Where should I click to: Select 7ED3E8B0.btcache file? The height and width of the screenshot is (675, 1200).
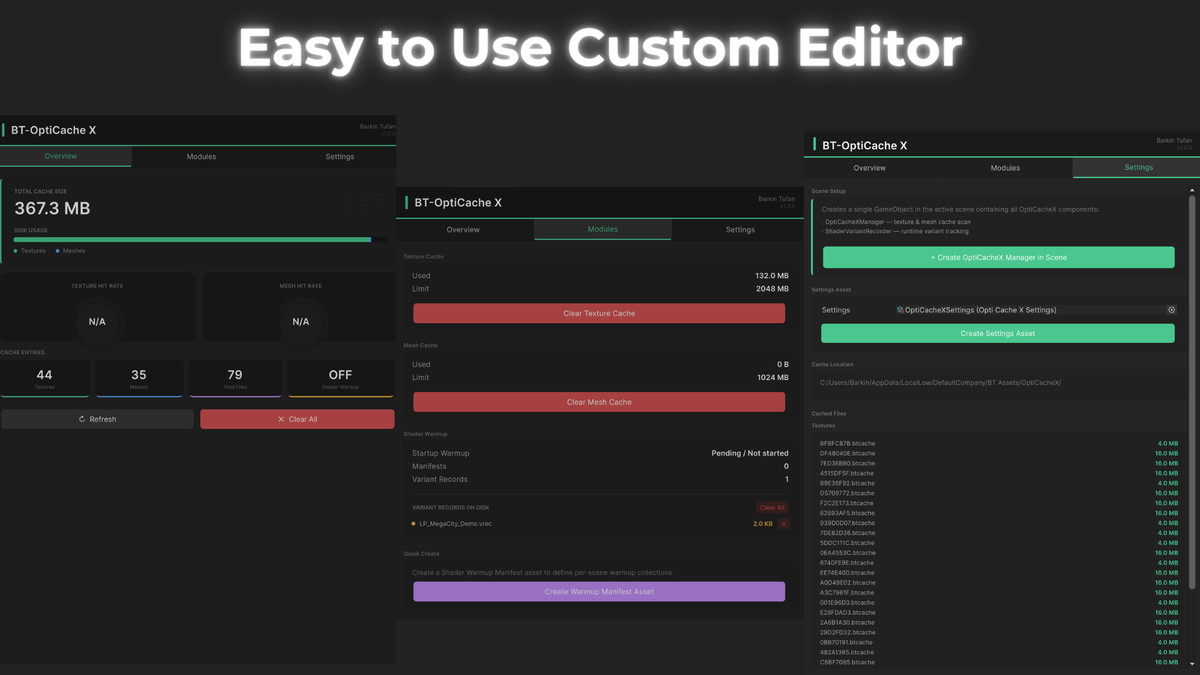848,463
